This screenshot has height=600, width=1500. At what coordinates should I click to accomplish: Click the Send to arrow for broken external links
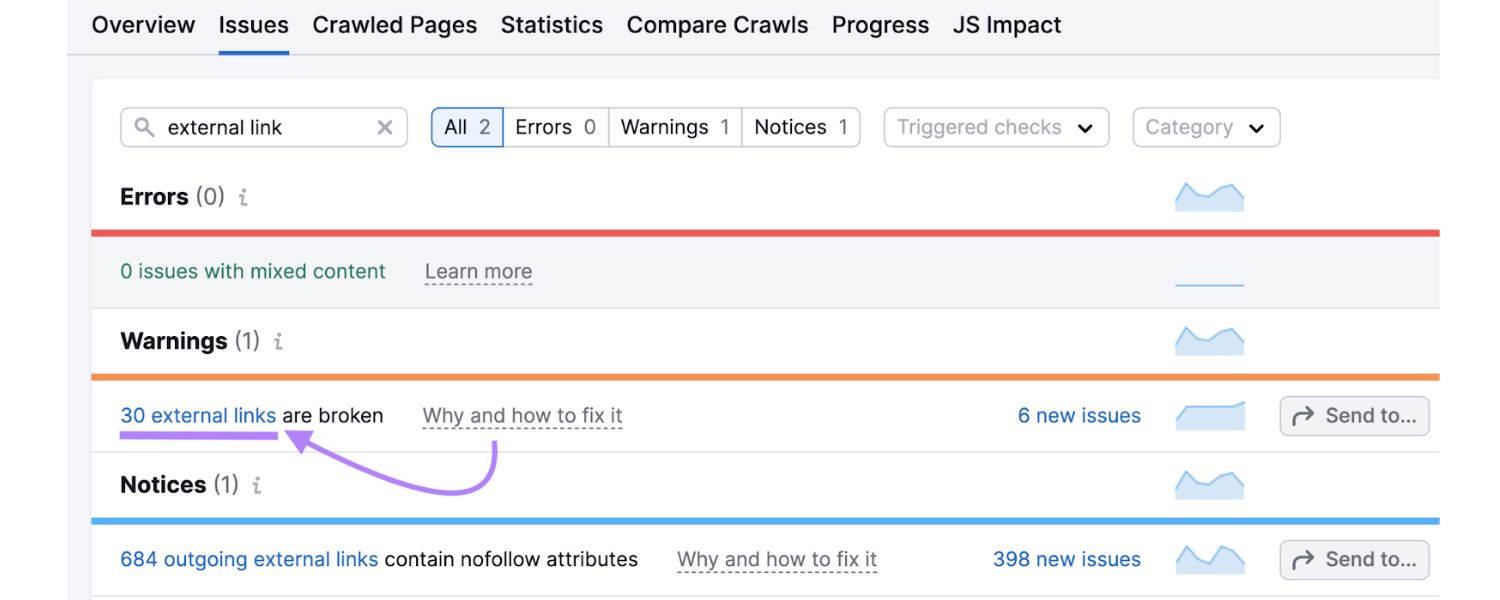tap(1353, 416)
